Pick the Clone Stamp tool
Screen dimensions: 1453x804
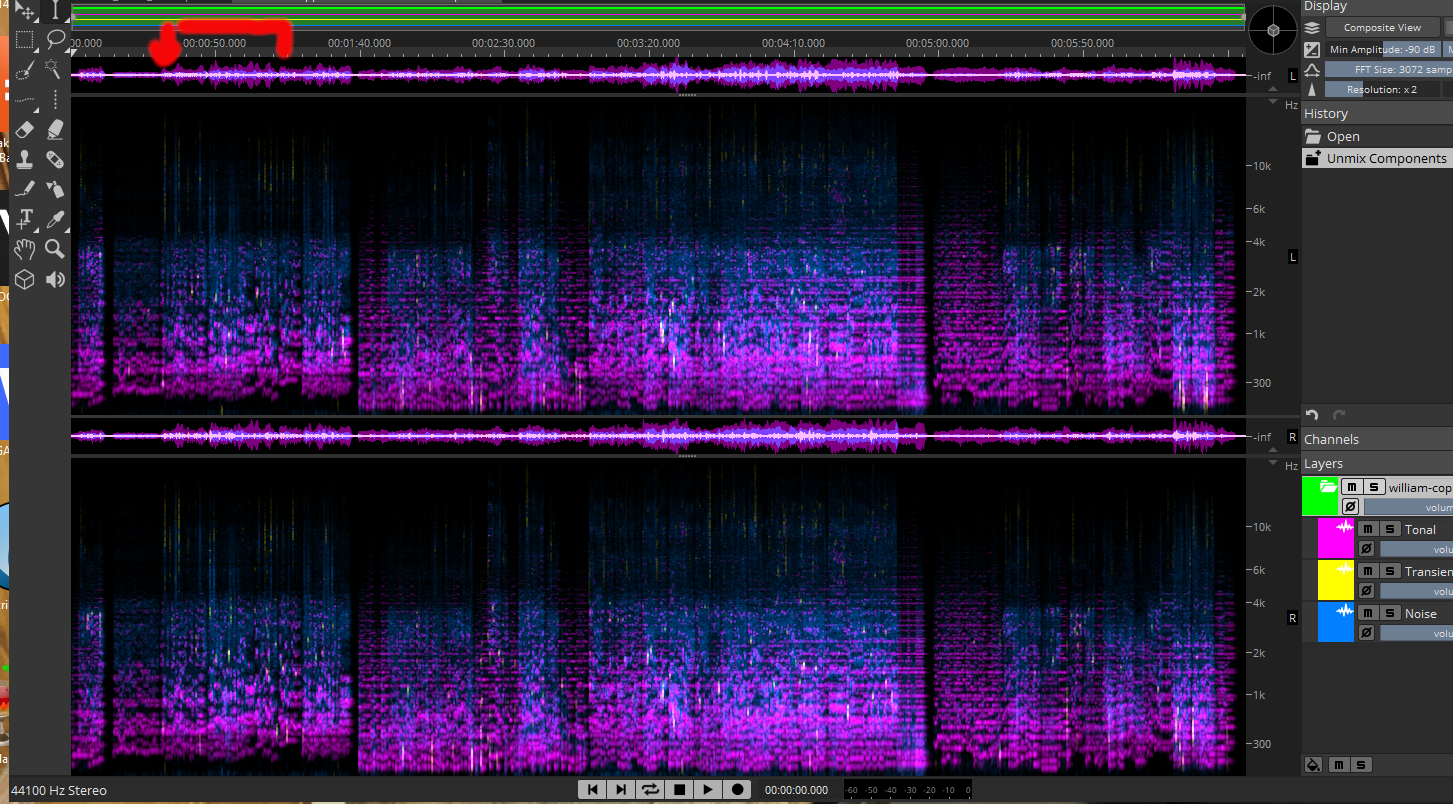point(25,159)
